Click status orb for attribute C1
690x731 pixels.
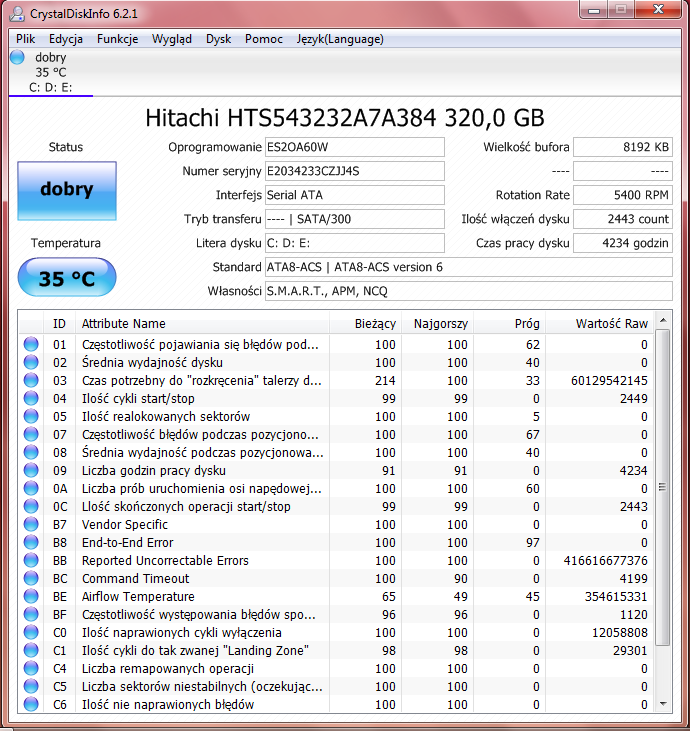click(x=31, y=651)
